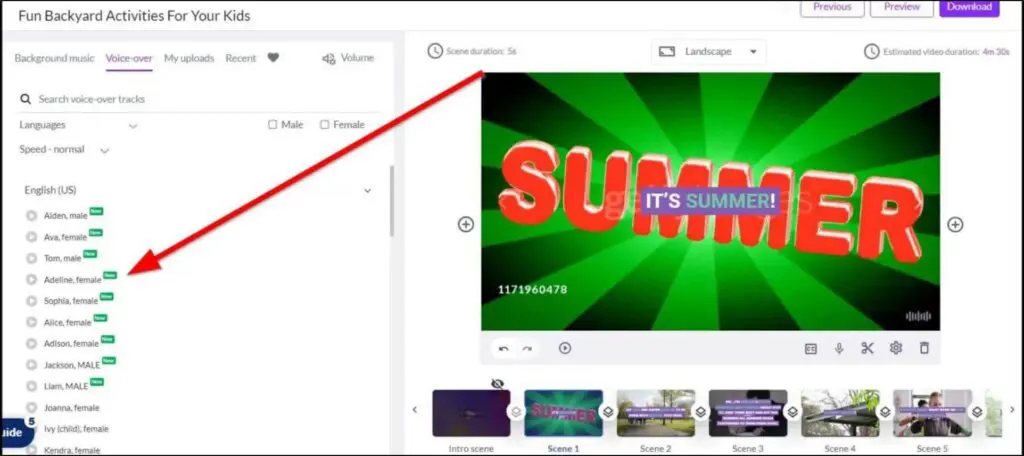Collapse the English (US) voice list
1024x456 pixels.
(x=367, y=191)
